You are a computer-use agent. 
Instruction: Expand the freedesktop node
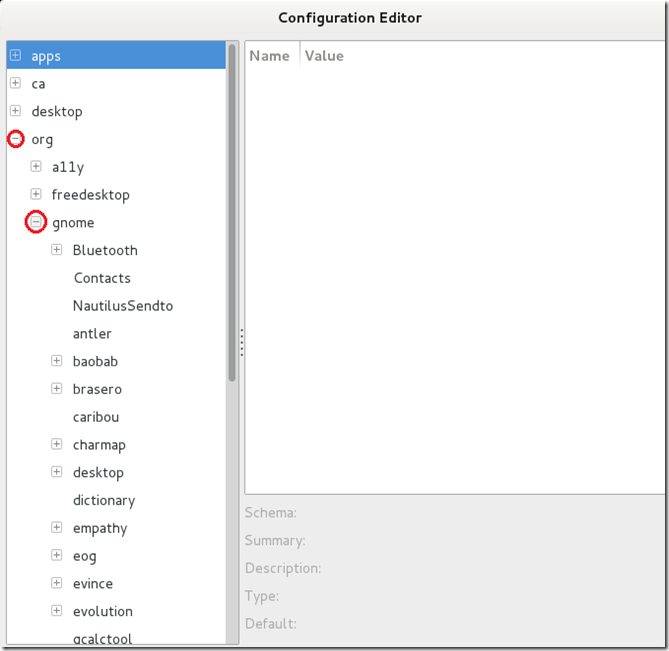(x=36, y=194)
